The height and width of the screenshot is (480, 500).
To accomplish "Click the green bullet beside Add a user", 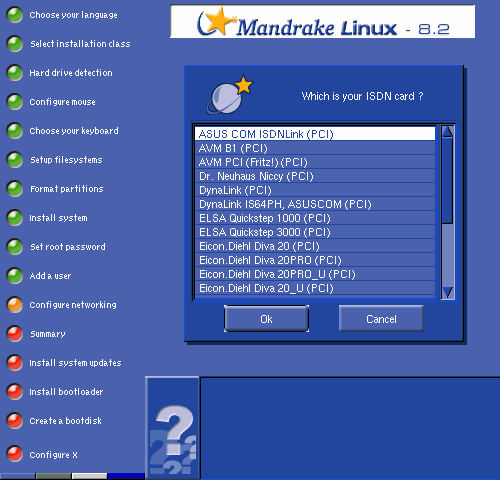I will pyautogui.click(x=15, y=276).
